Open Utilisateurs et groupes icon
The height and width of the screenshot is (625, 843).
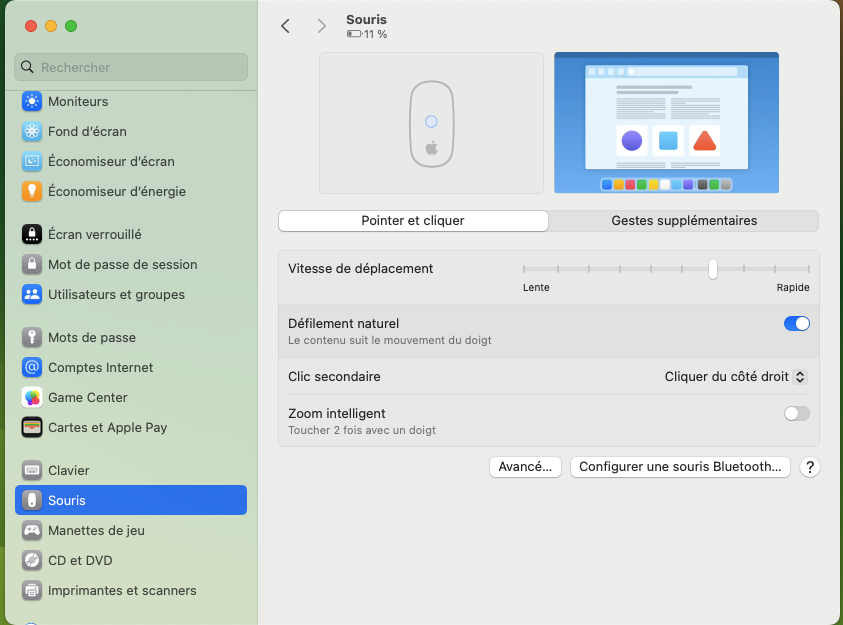coord(32,294)
